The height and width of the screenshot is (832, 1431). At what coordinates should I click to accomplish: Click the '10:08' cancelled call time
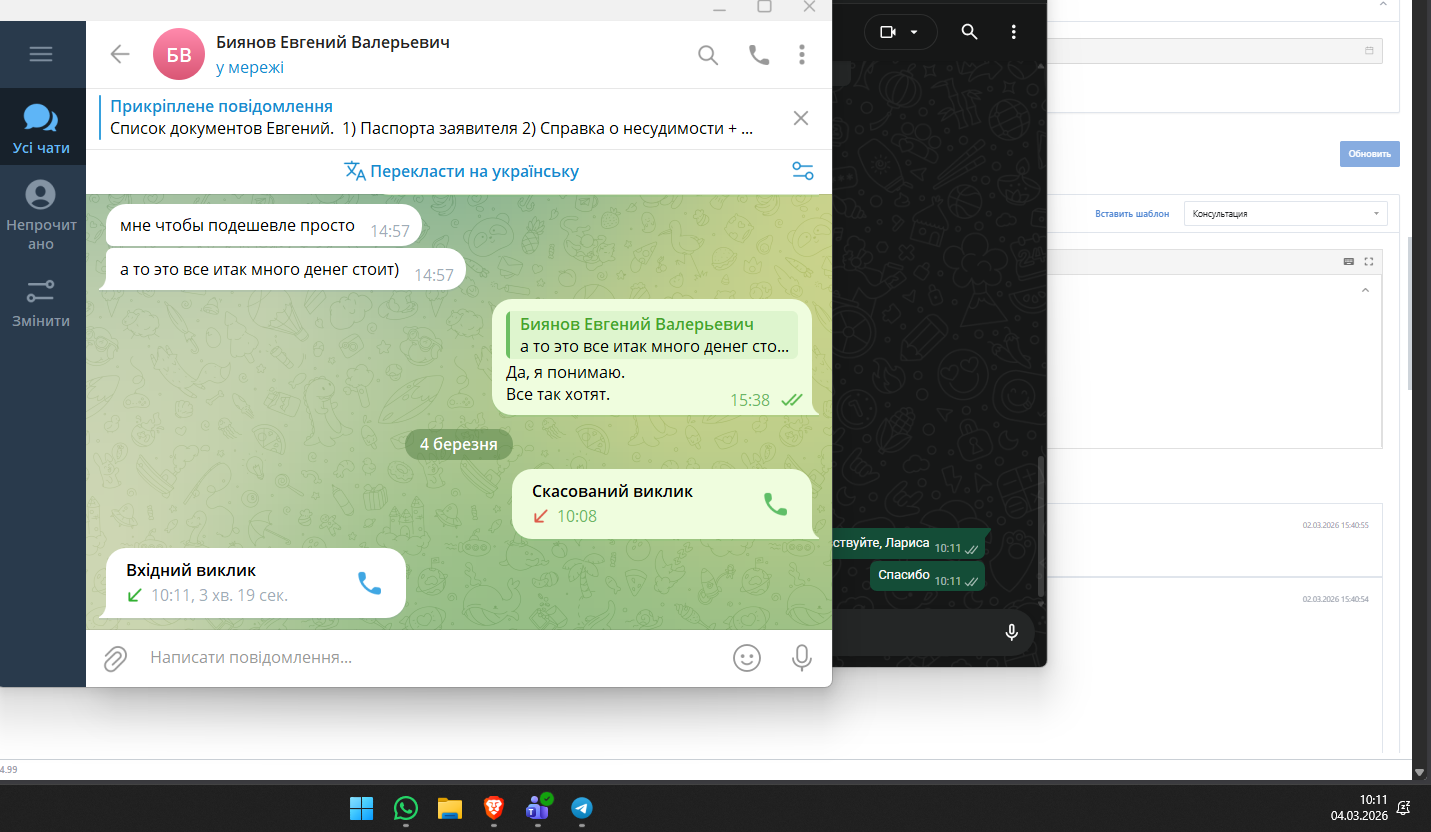pos(577,516)
